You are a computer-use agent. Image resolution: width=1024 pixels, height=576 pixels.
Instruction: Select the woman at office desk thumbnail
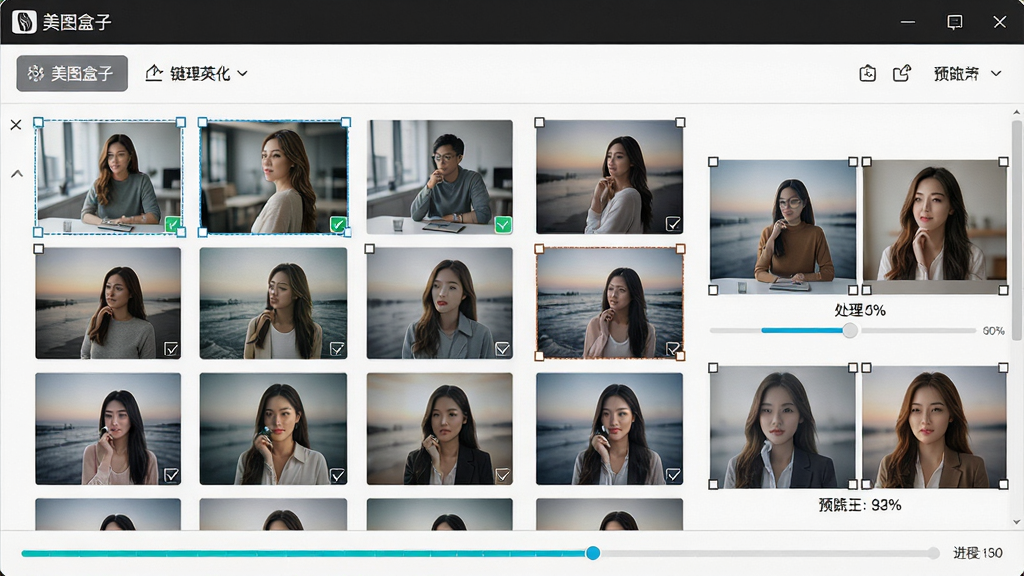point(108,176)
